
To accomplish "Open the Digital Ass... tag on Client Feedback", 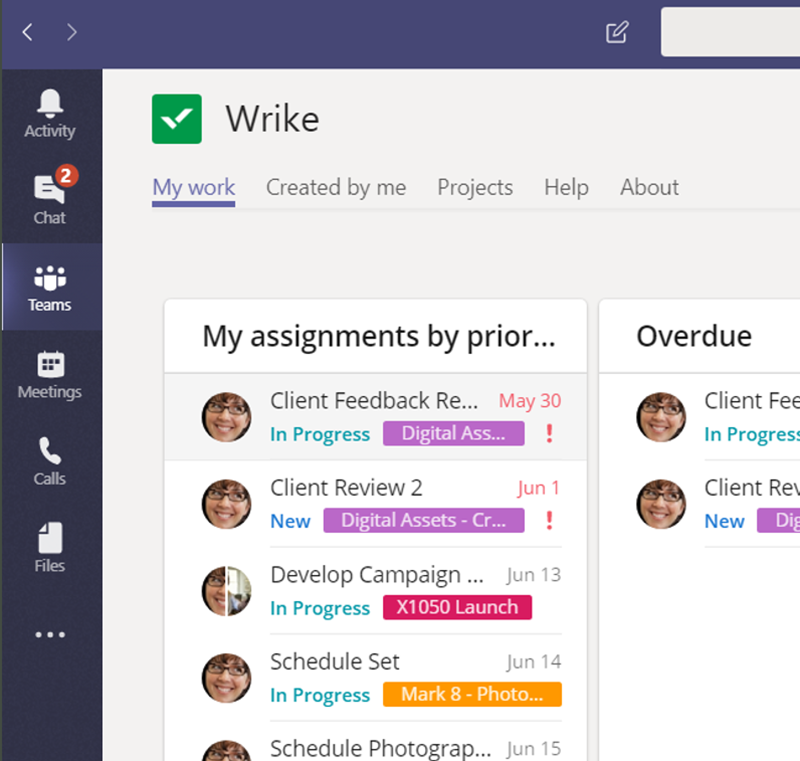I will point(454,434).
